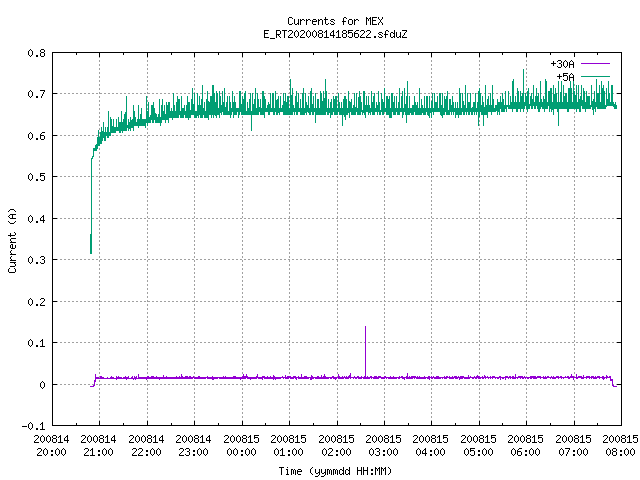Click the 0.1 y-axis tick label
Viewport: 640px width, 480px height.
(x=36, y=343)
